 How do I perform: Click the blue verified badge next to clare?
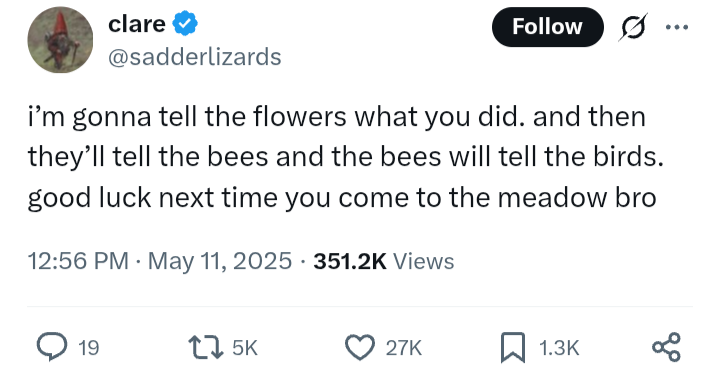tap(185, 24)
